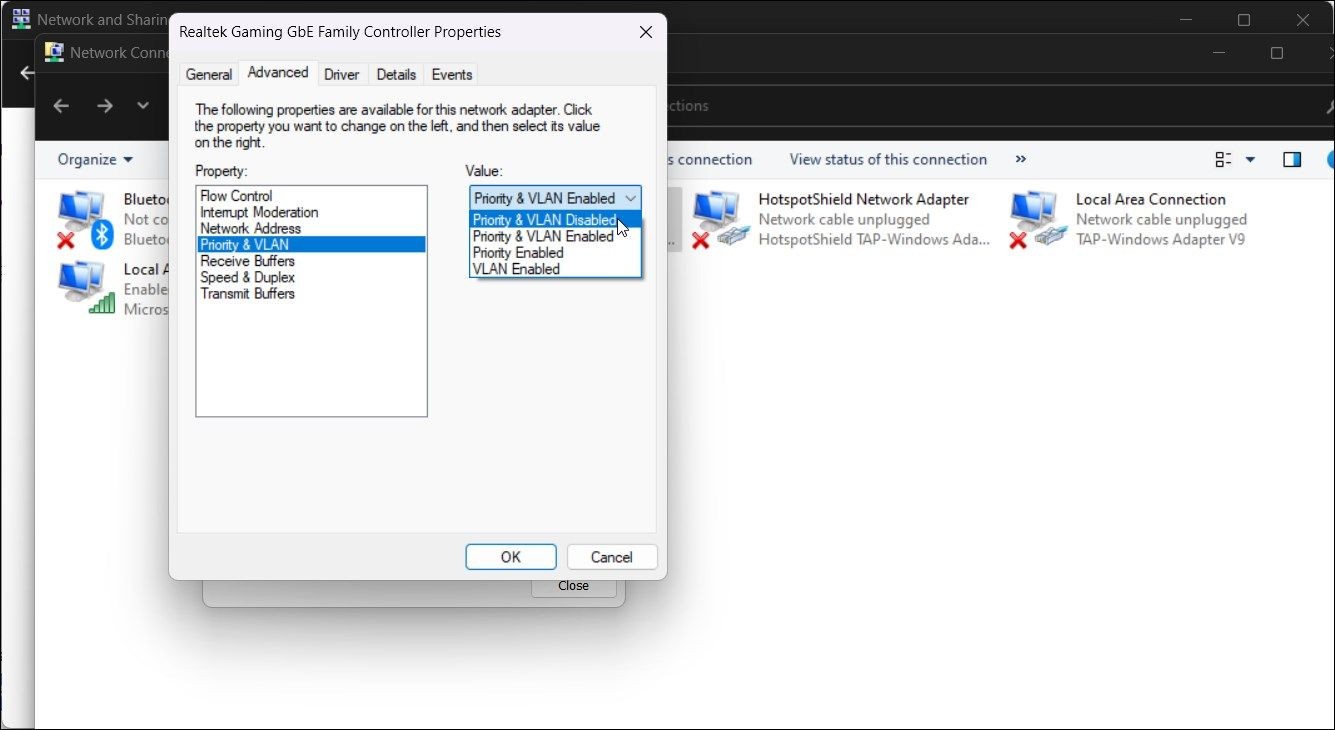
Task: Select Receive Buffers property
Action: [x=311, y=261]
